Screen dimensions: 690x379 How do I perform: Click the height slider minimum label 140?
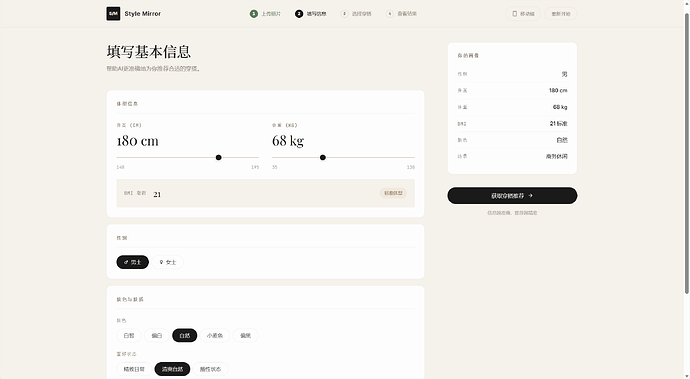(x=120, y=167)
